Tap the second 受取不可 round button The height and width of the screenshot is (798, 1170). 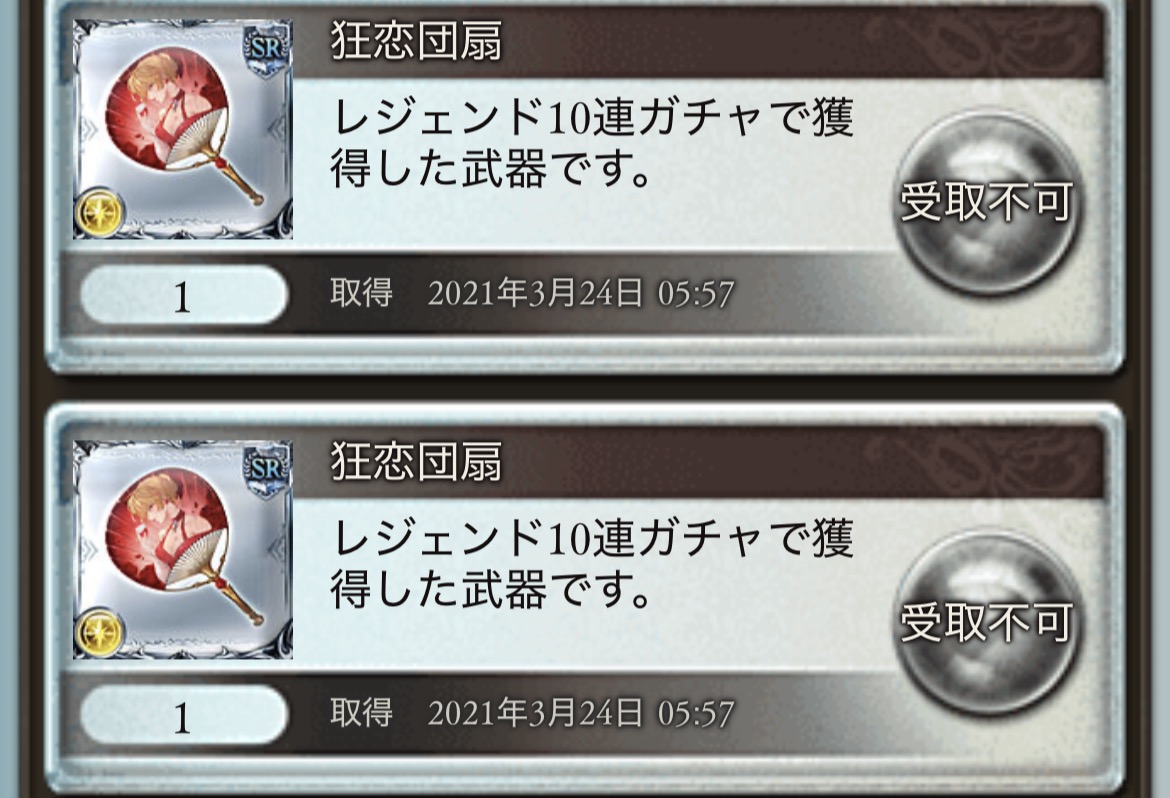pyautogui.click(x=986, y=623)
